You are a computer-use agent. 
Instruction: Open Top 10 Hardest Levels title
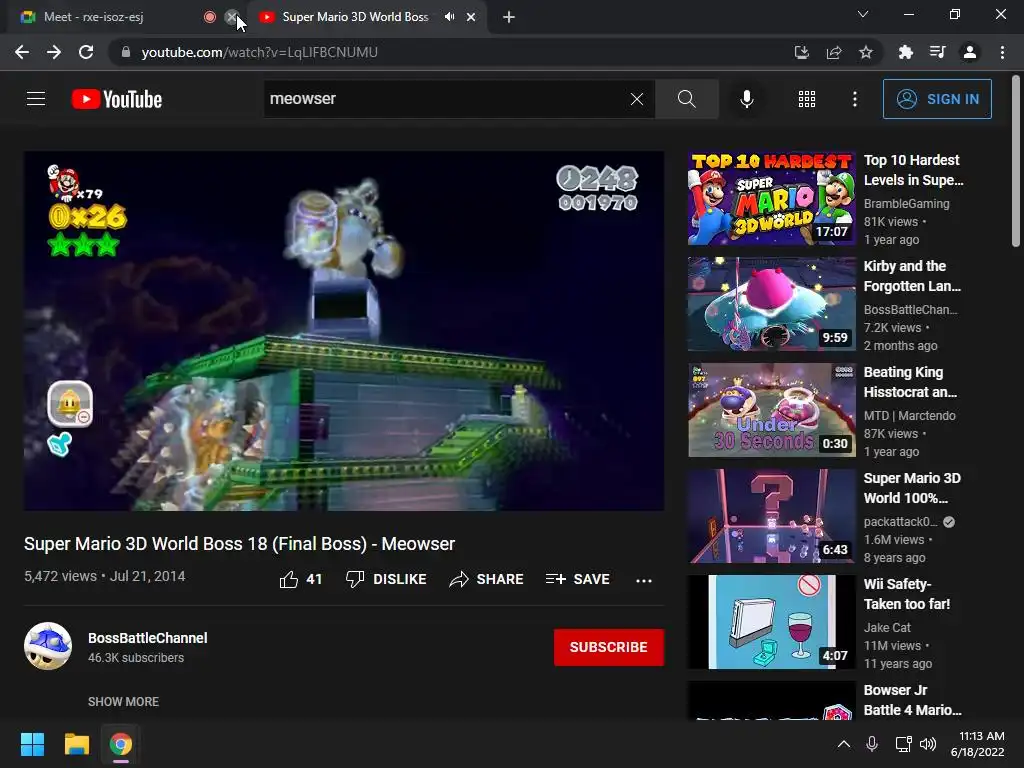(x=913, y=170)
